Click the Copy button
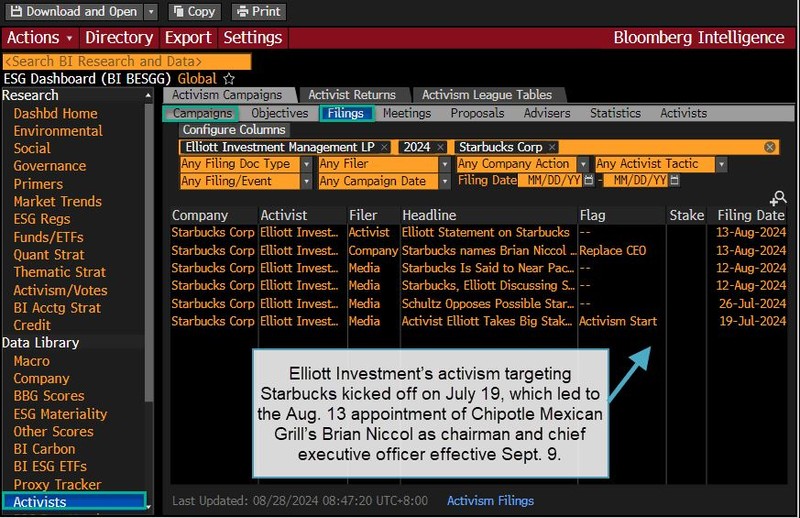Viewport: 800px width, 518px height. coord(194,11)
